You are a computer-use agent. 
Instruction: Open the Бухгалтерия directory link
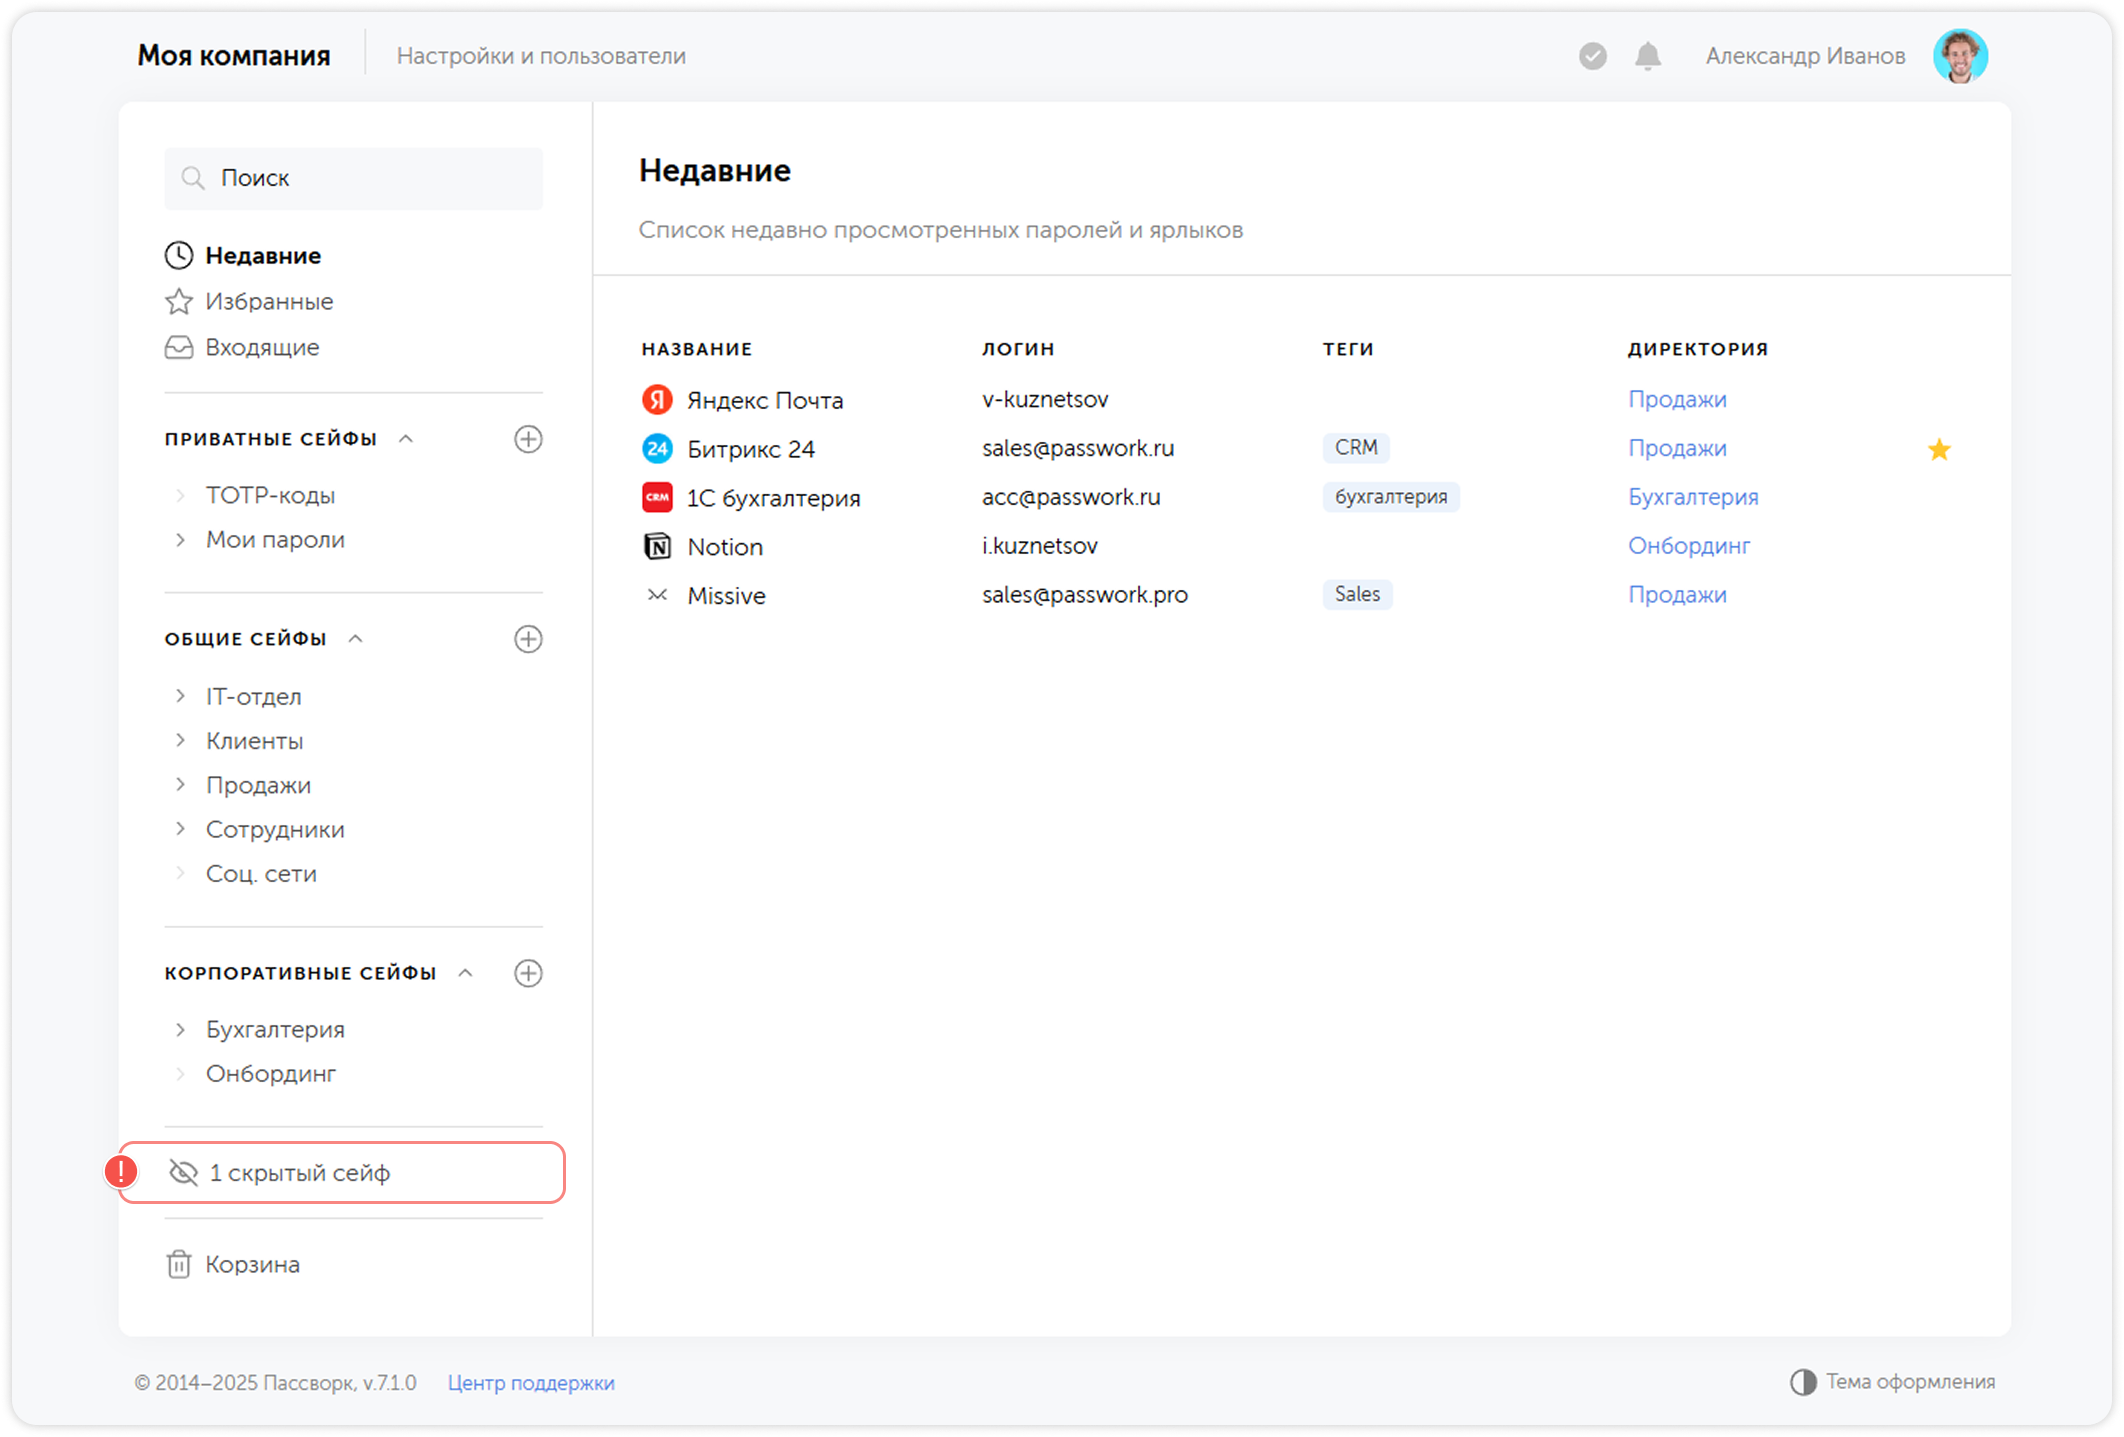(x=1693, y=497)
